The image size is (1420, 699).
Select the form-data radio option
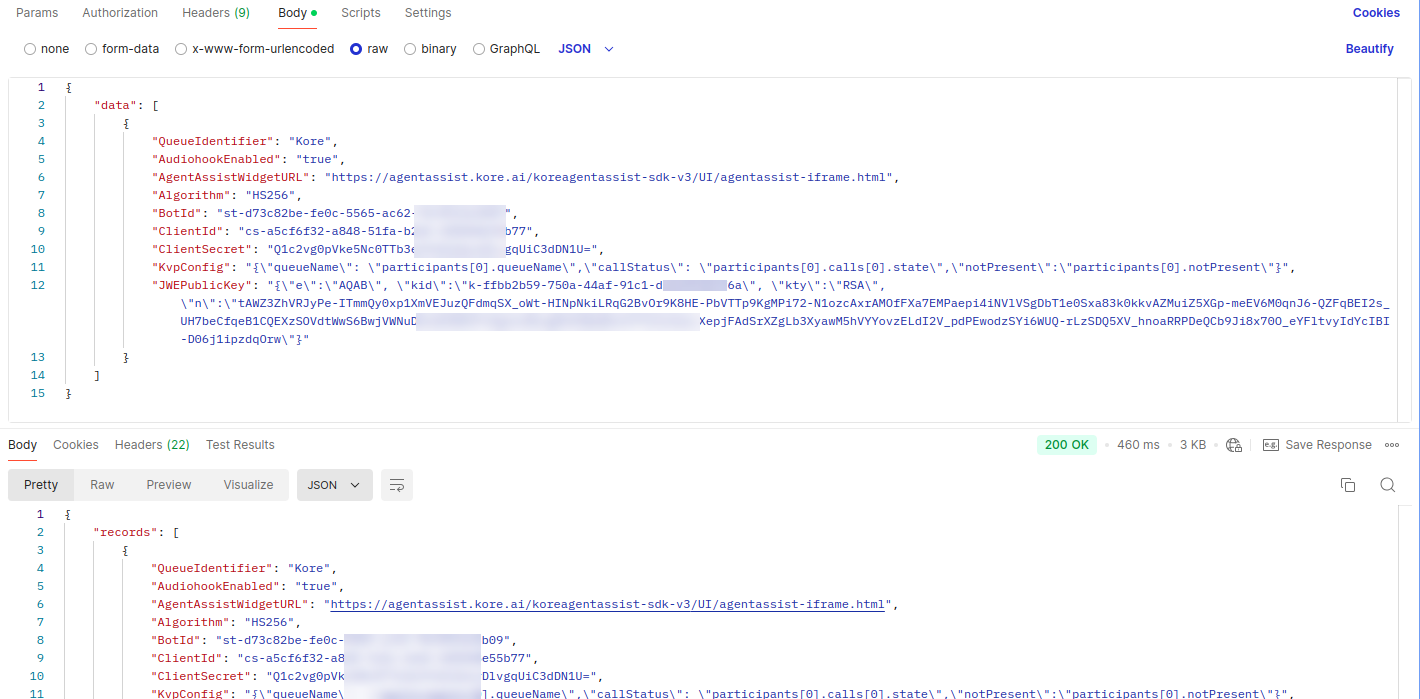[x=122, y=49]
